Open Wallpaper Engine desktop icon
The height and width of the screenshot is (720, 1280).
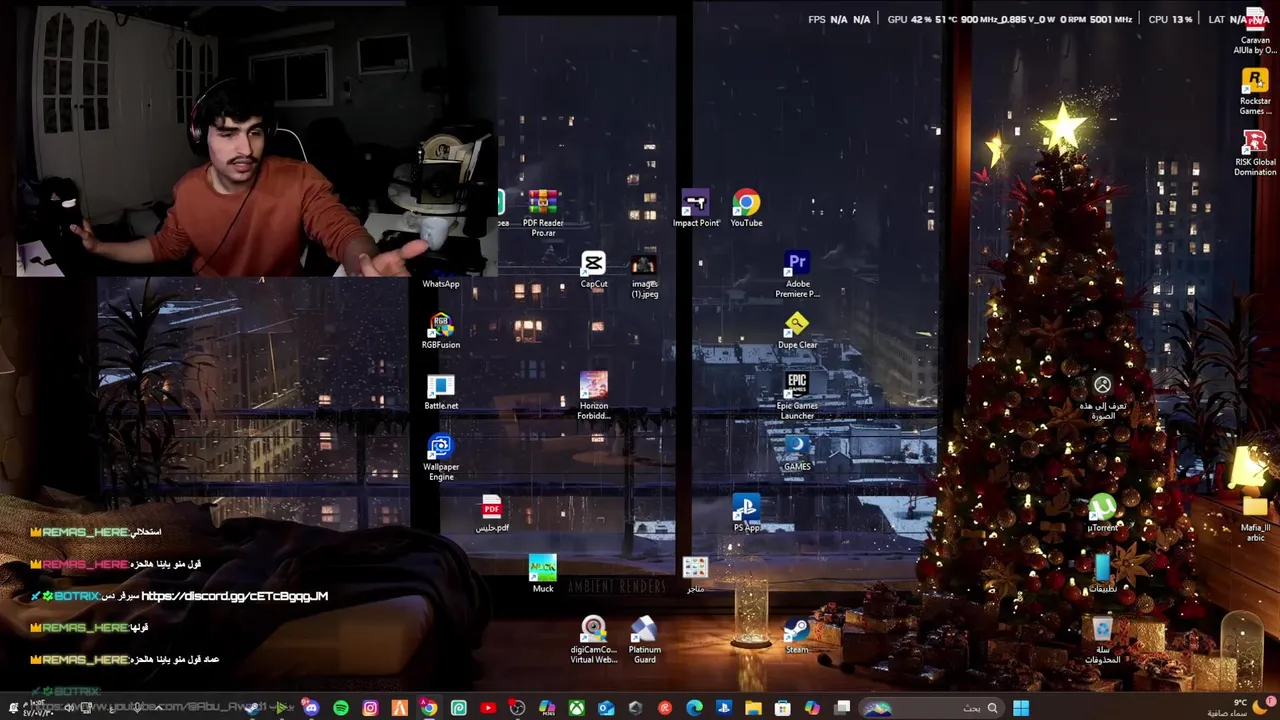click(x=441, y=457)
